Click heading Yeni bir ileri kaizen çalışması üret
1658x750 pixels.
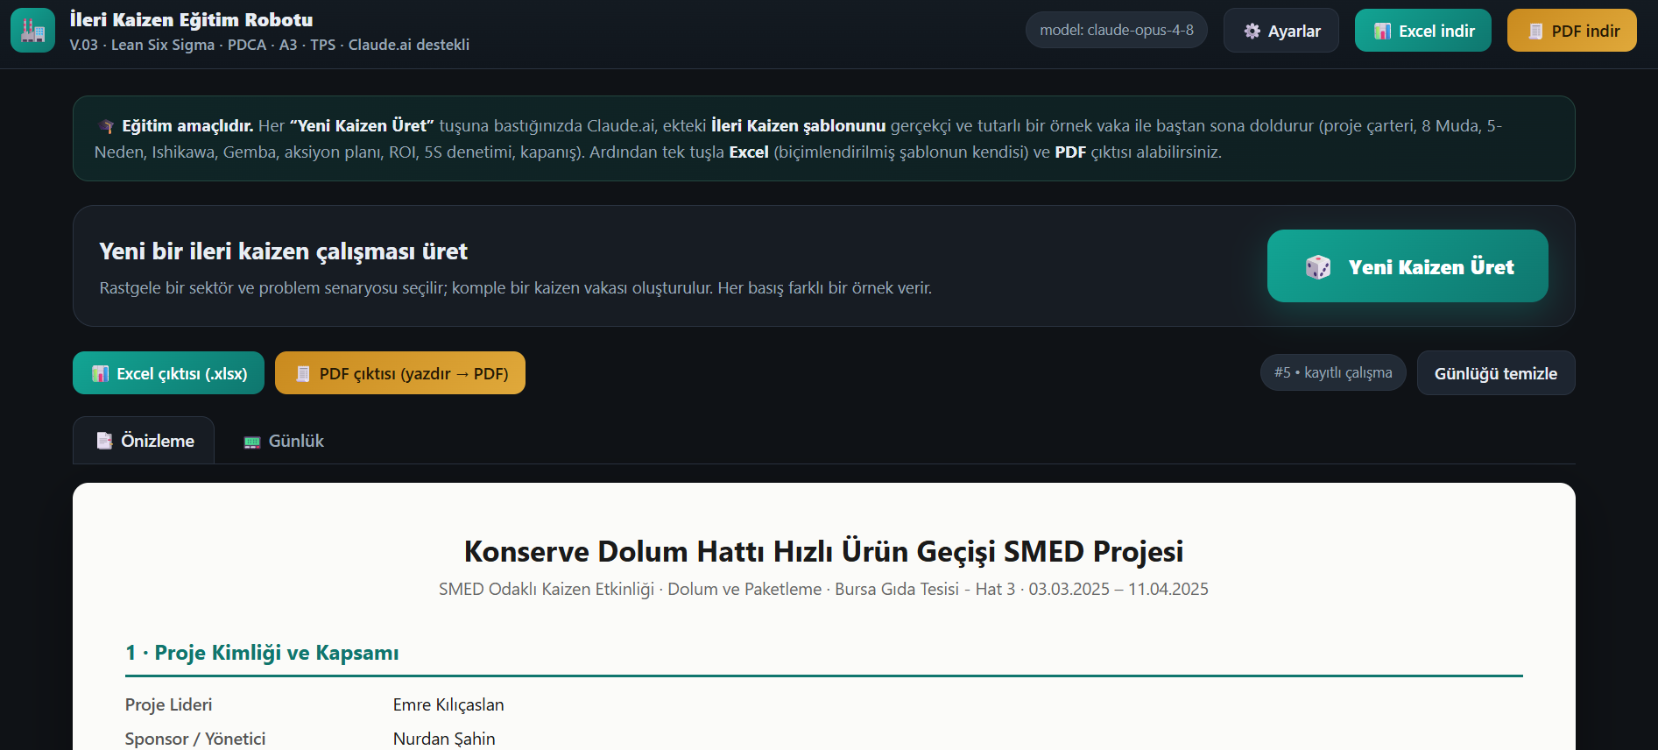(x=283, y=251)
